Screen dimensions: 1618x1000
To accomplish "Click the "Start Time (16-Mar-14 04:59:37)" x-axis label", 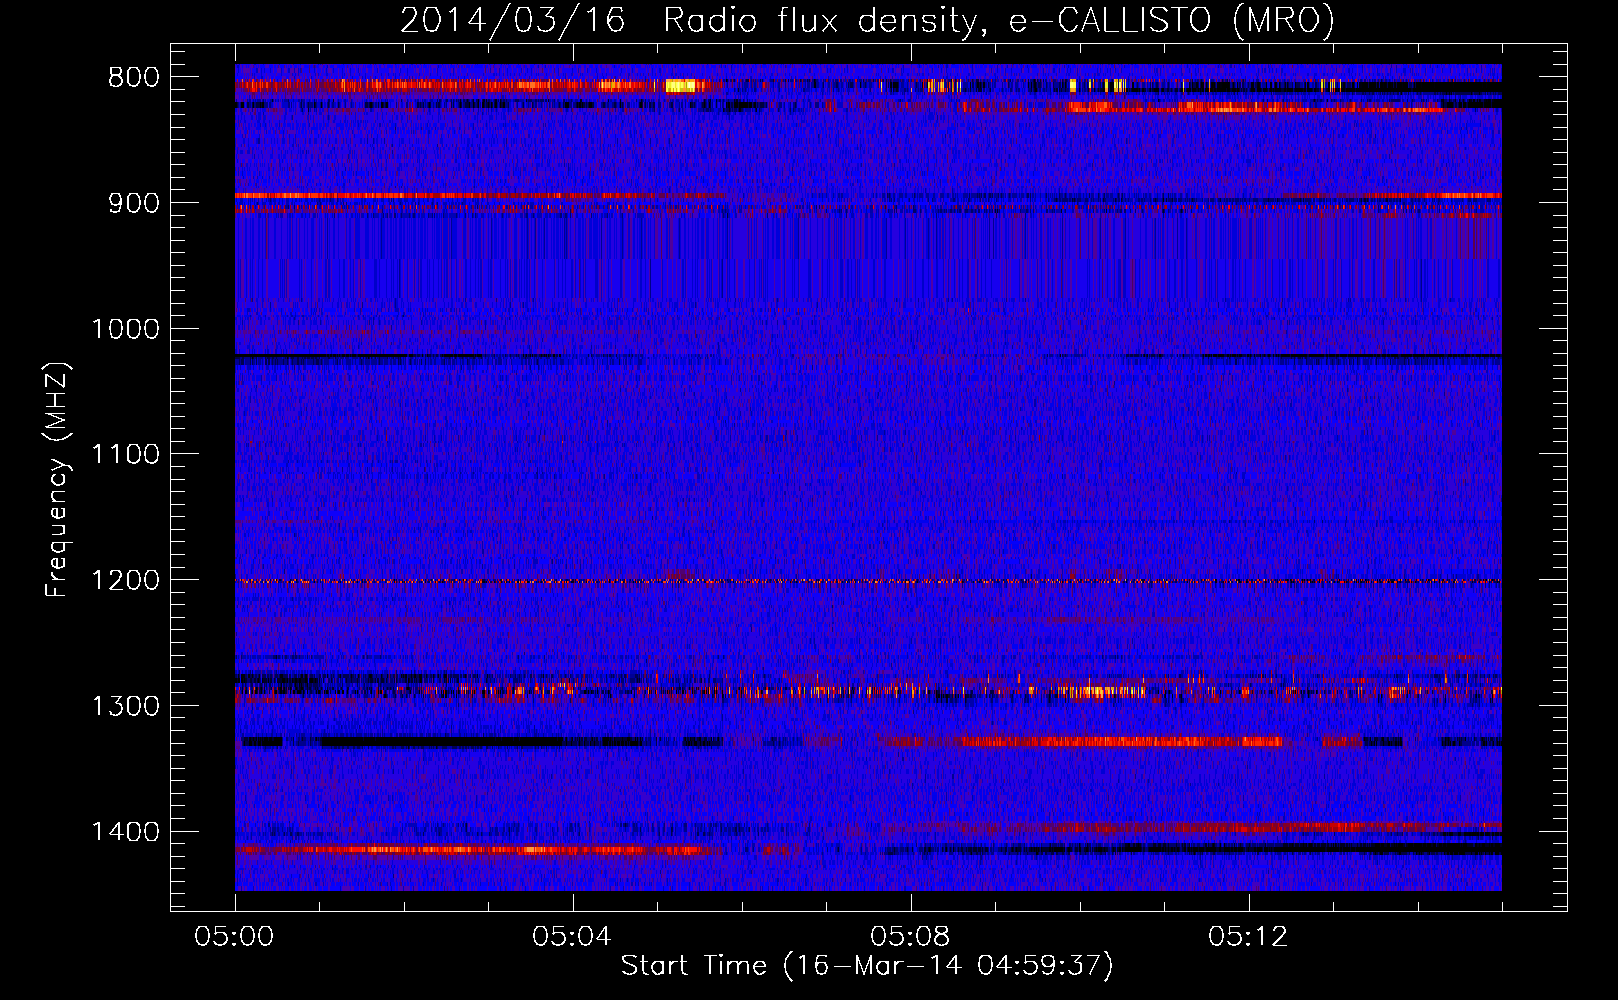I will tap(867, 966).
